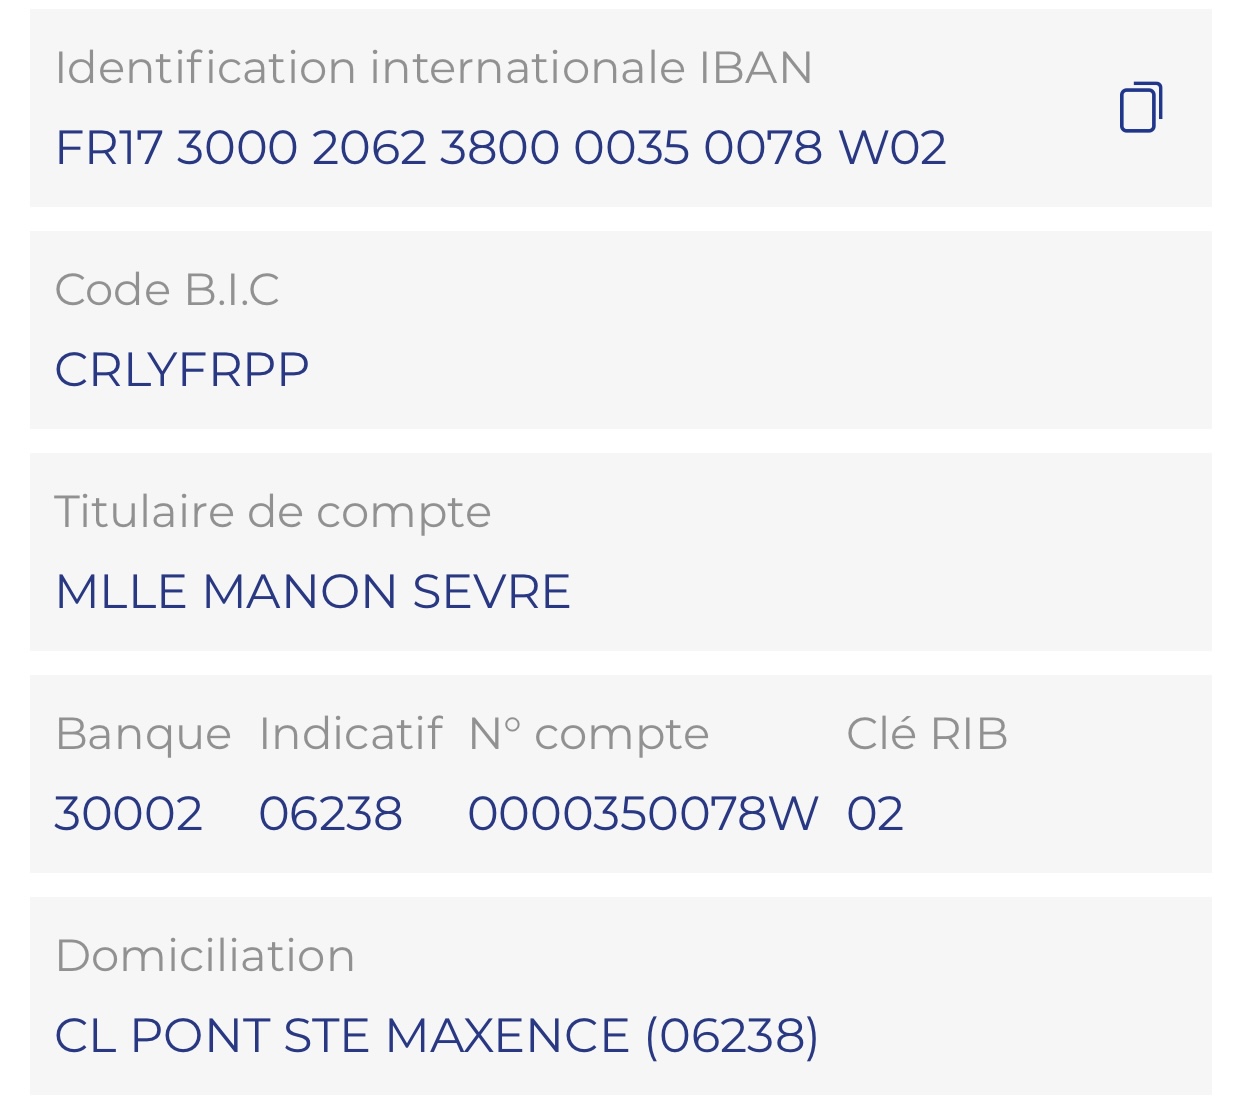The width and height of the screenshot is (1242, 1113).
Task: Select the "Identification internationale IBAN" label
Action: (x=433, y=68)
